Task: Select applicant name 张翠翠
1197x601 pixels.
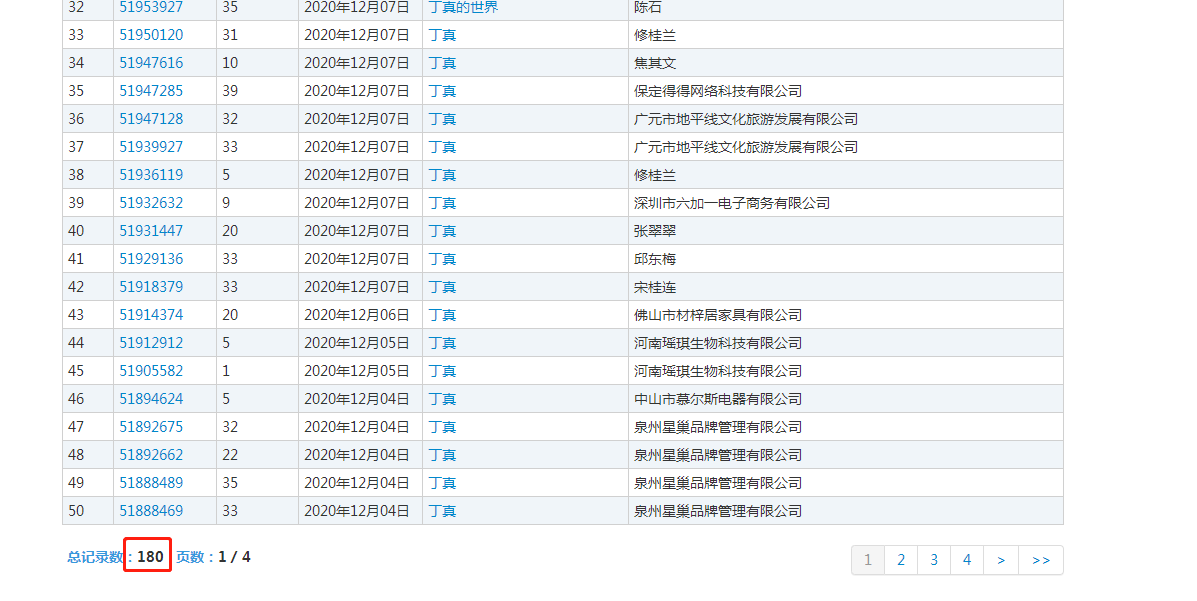Action: coord(655,231)
